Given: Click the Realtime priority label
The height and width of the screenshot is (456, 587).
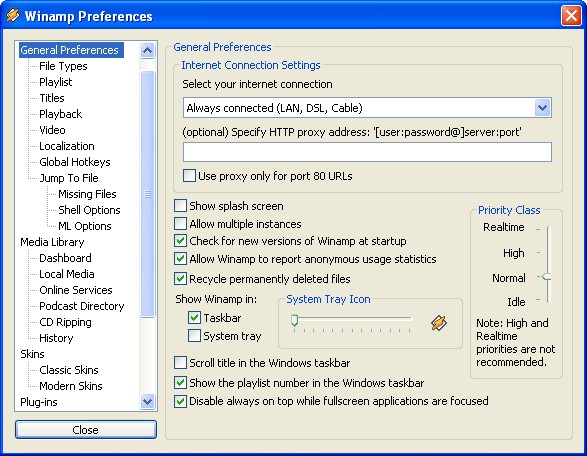Looking at the screenshot, I should (504, 227).
